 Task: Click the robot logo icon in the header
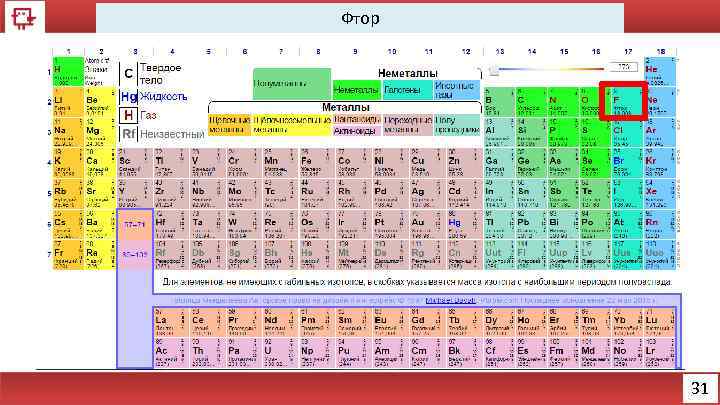click(x=22, y=18)
